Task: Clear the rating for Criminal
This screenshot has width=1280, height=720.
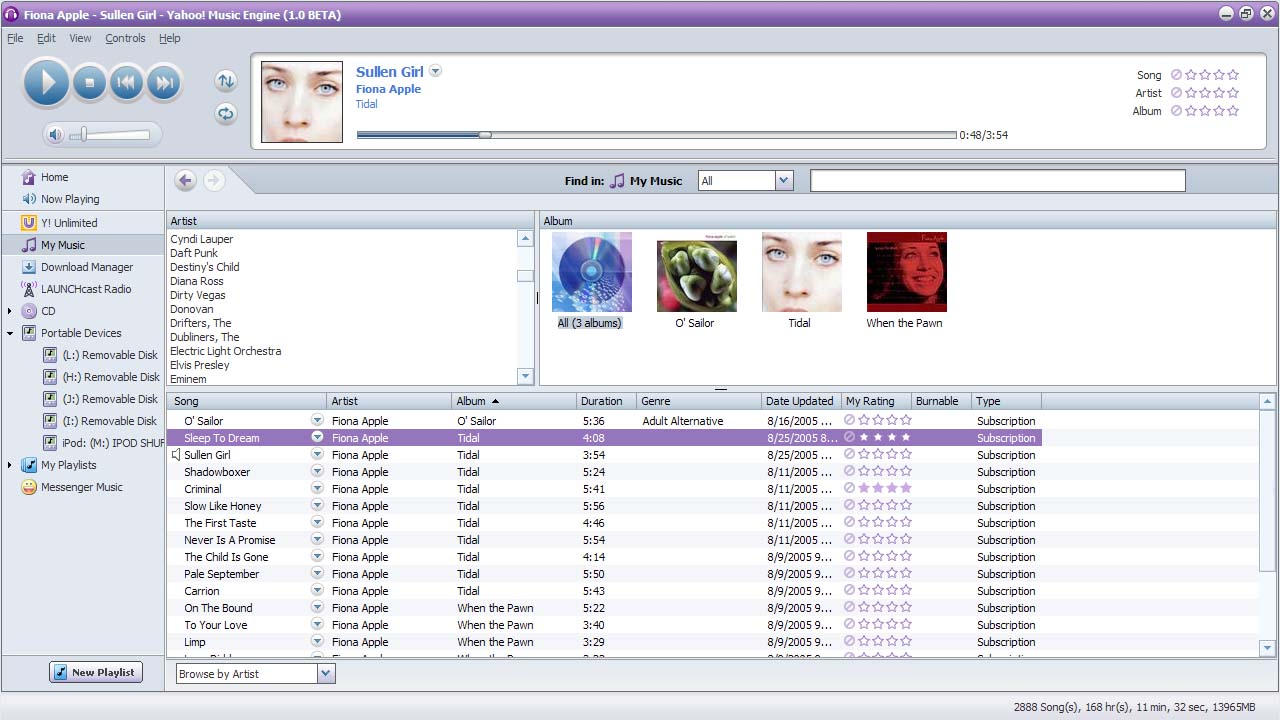Action: (x=850, y=489)
